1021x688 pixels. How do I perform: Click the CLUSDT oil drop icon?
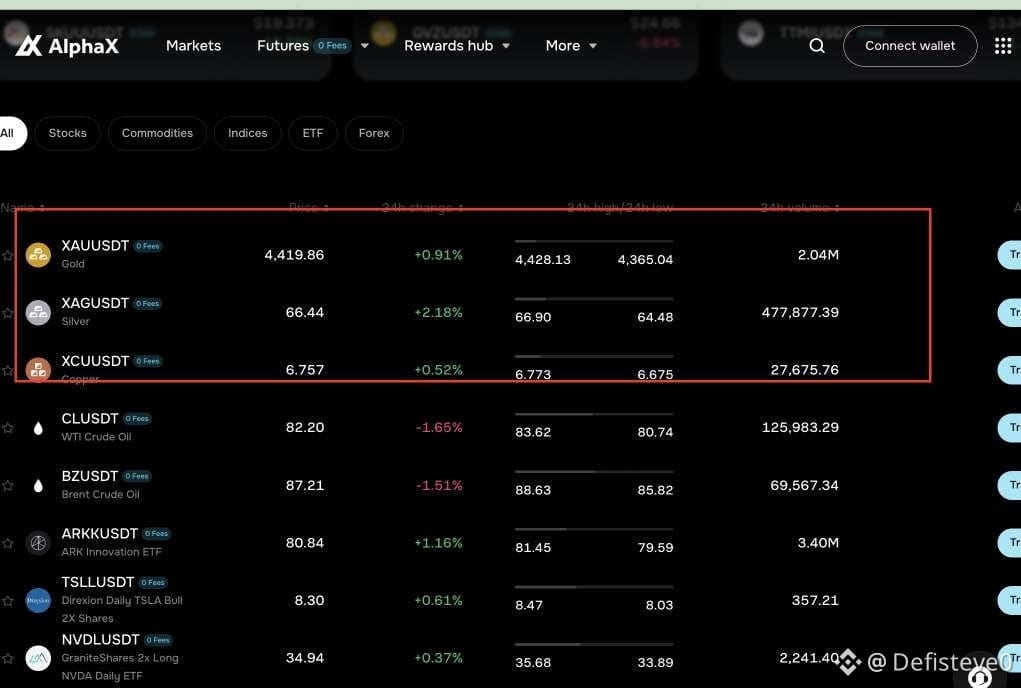(38, 428)
